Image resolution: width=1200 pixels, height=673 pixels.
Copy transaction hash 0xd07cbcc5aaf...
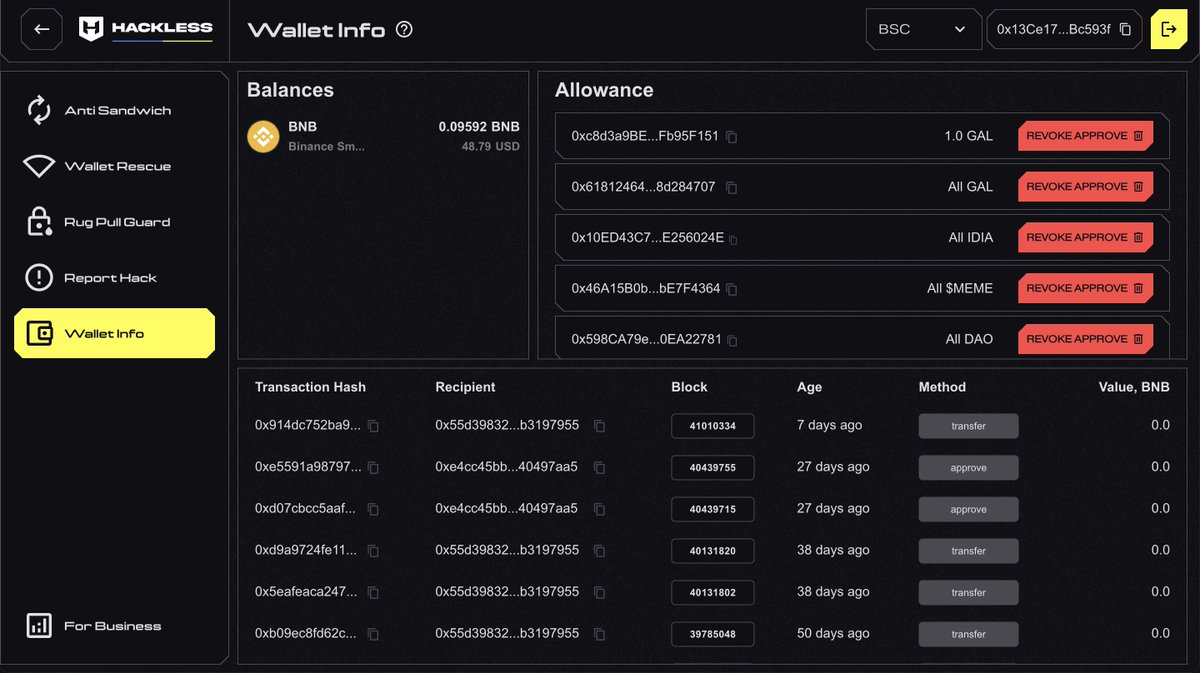[373, 510]
